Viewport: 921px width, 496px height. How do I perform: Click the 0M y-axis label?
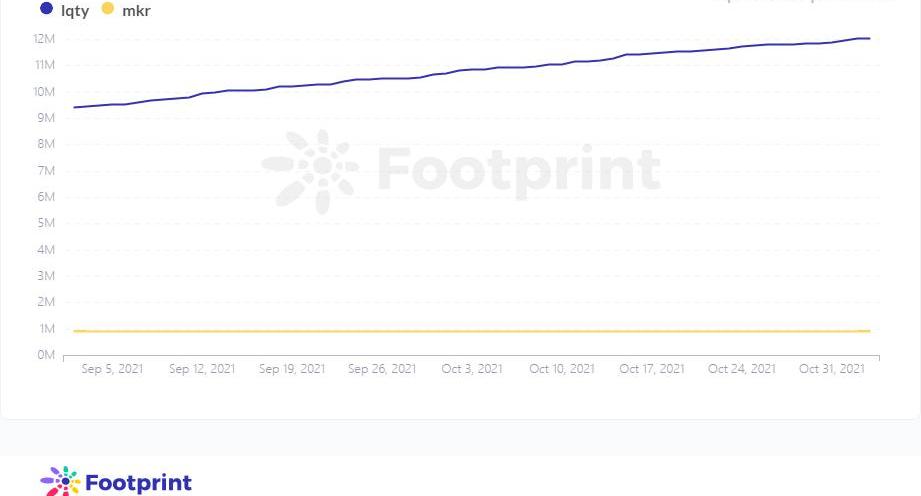46,355
